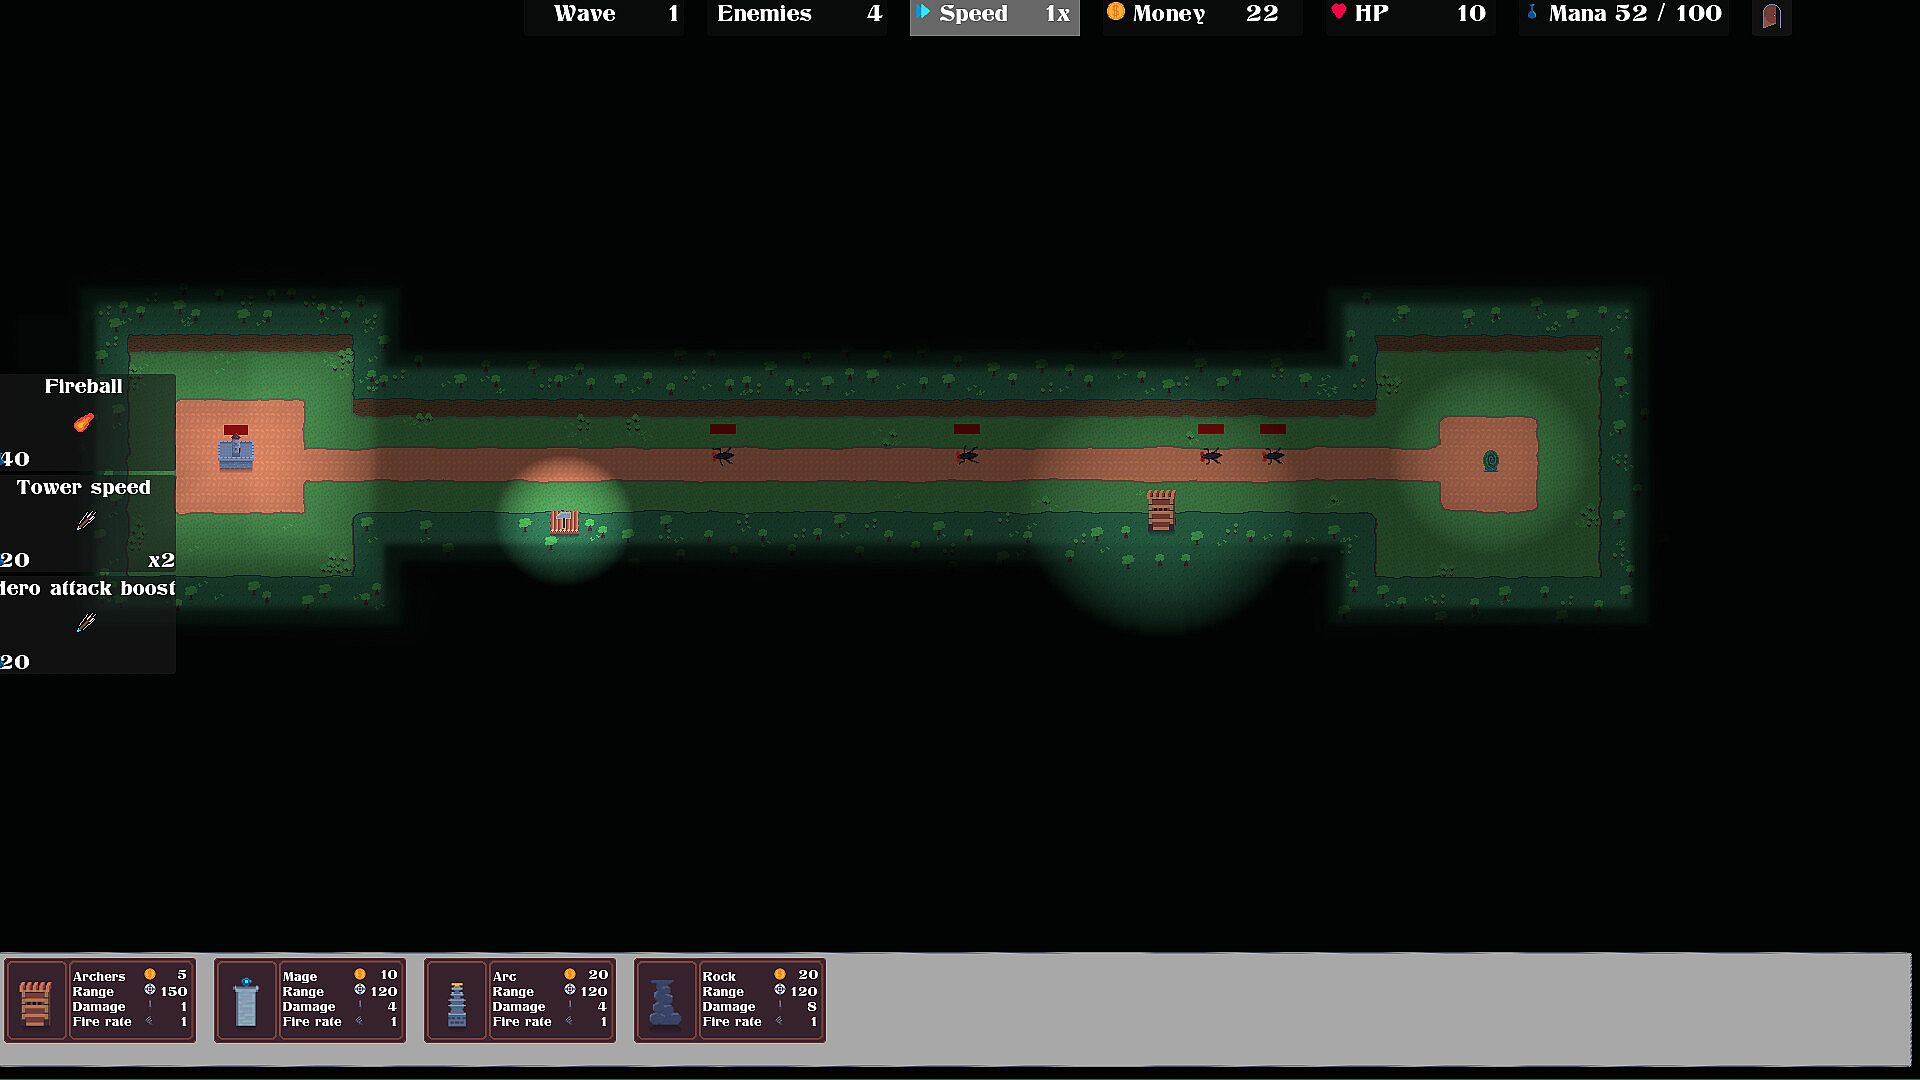The width and height of the screenshot is (1920, 1080).
Task: Select the Mage tower icon
Action: tap(246, 1001)
